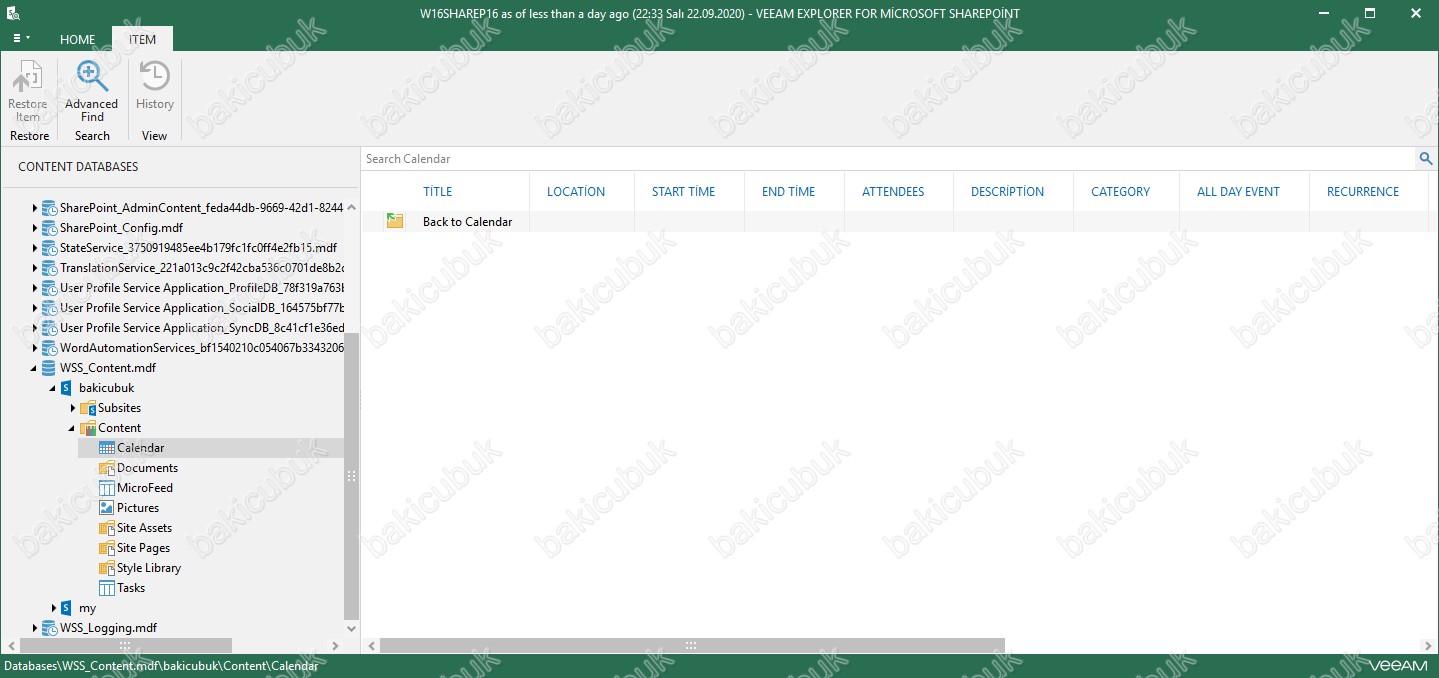The width and height of the screenshot is (1439, 678).
Task: Expand the SharePoint_Config.mdf node
Action: pyautogui.click(x=35, y=228)
